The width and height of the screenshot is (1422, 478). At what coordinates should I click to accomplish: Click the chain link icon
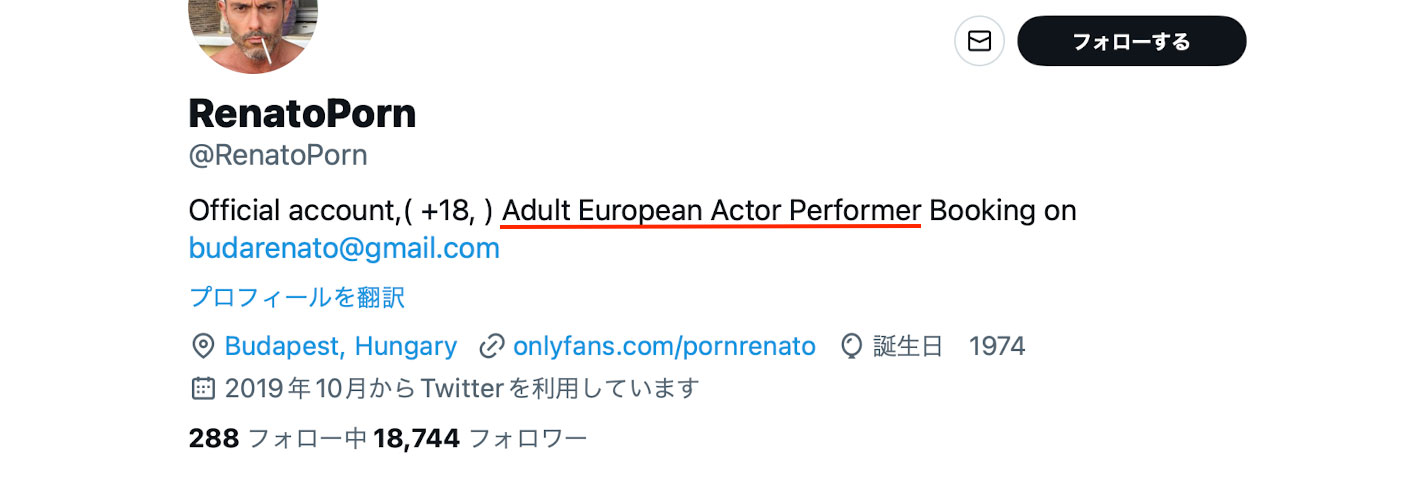point(491,347)
